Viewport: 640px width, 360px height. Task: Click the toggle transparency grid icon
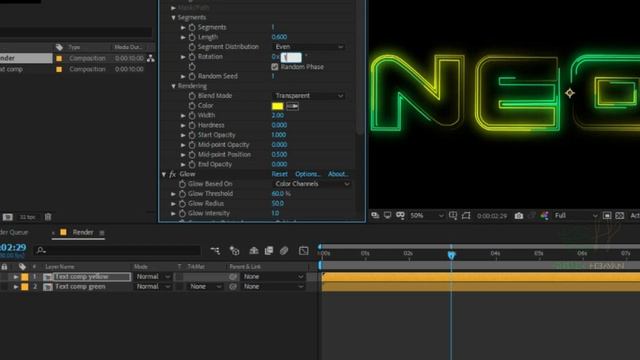point(620,216)
